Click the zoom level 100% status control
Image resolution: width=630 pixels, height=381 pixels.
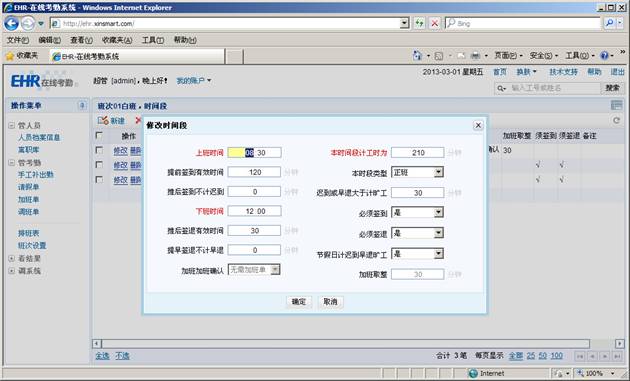pyautogui.click(x=596, y=373)
